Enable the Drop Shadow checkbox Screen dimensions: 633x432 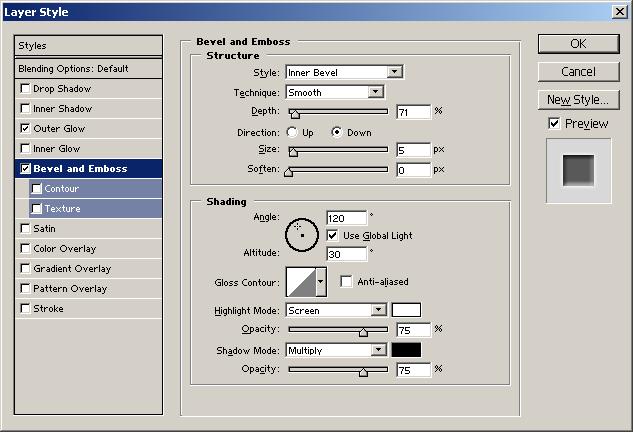click(x=25, y=88)
